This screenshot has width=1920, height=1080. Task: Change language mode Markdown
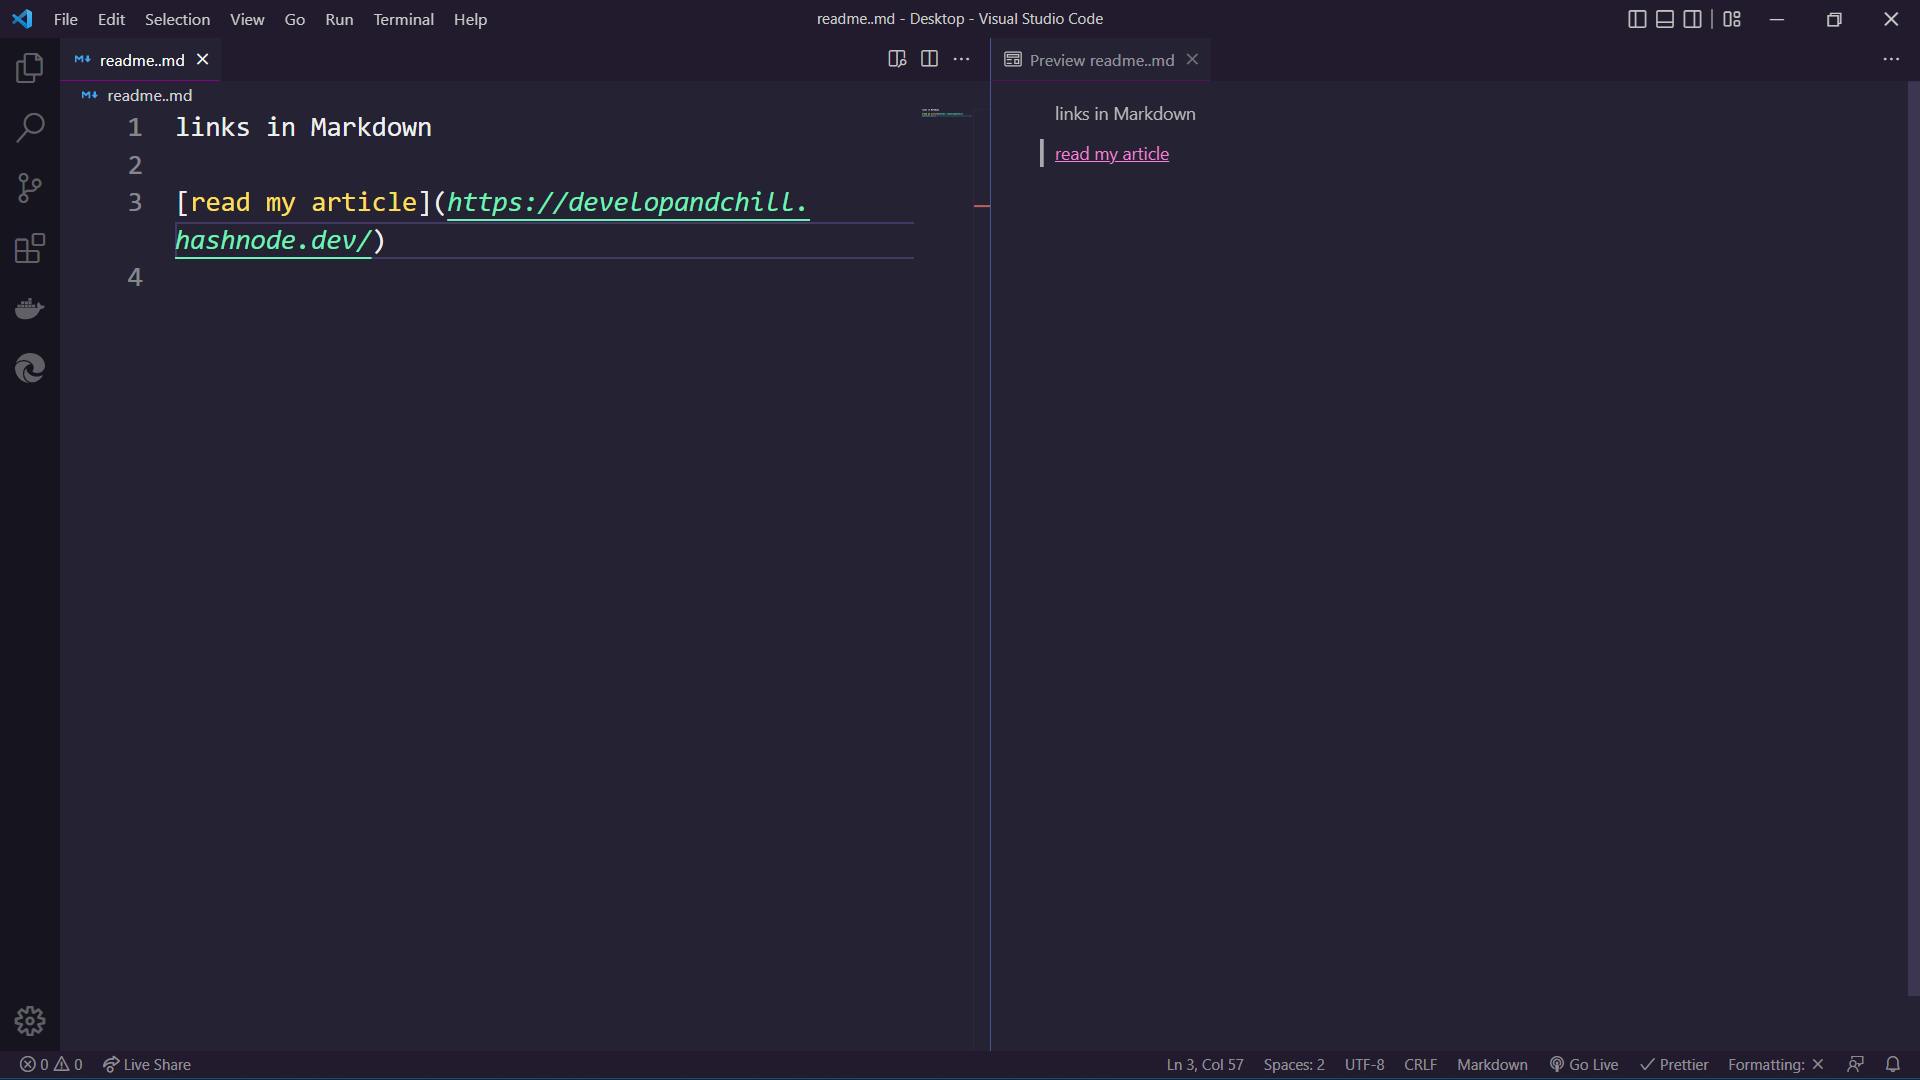[x=1492, y=1064]
